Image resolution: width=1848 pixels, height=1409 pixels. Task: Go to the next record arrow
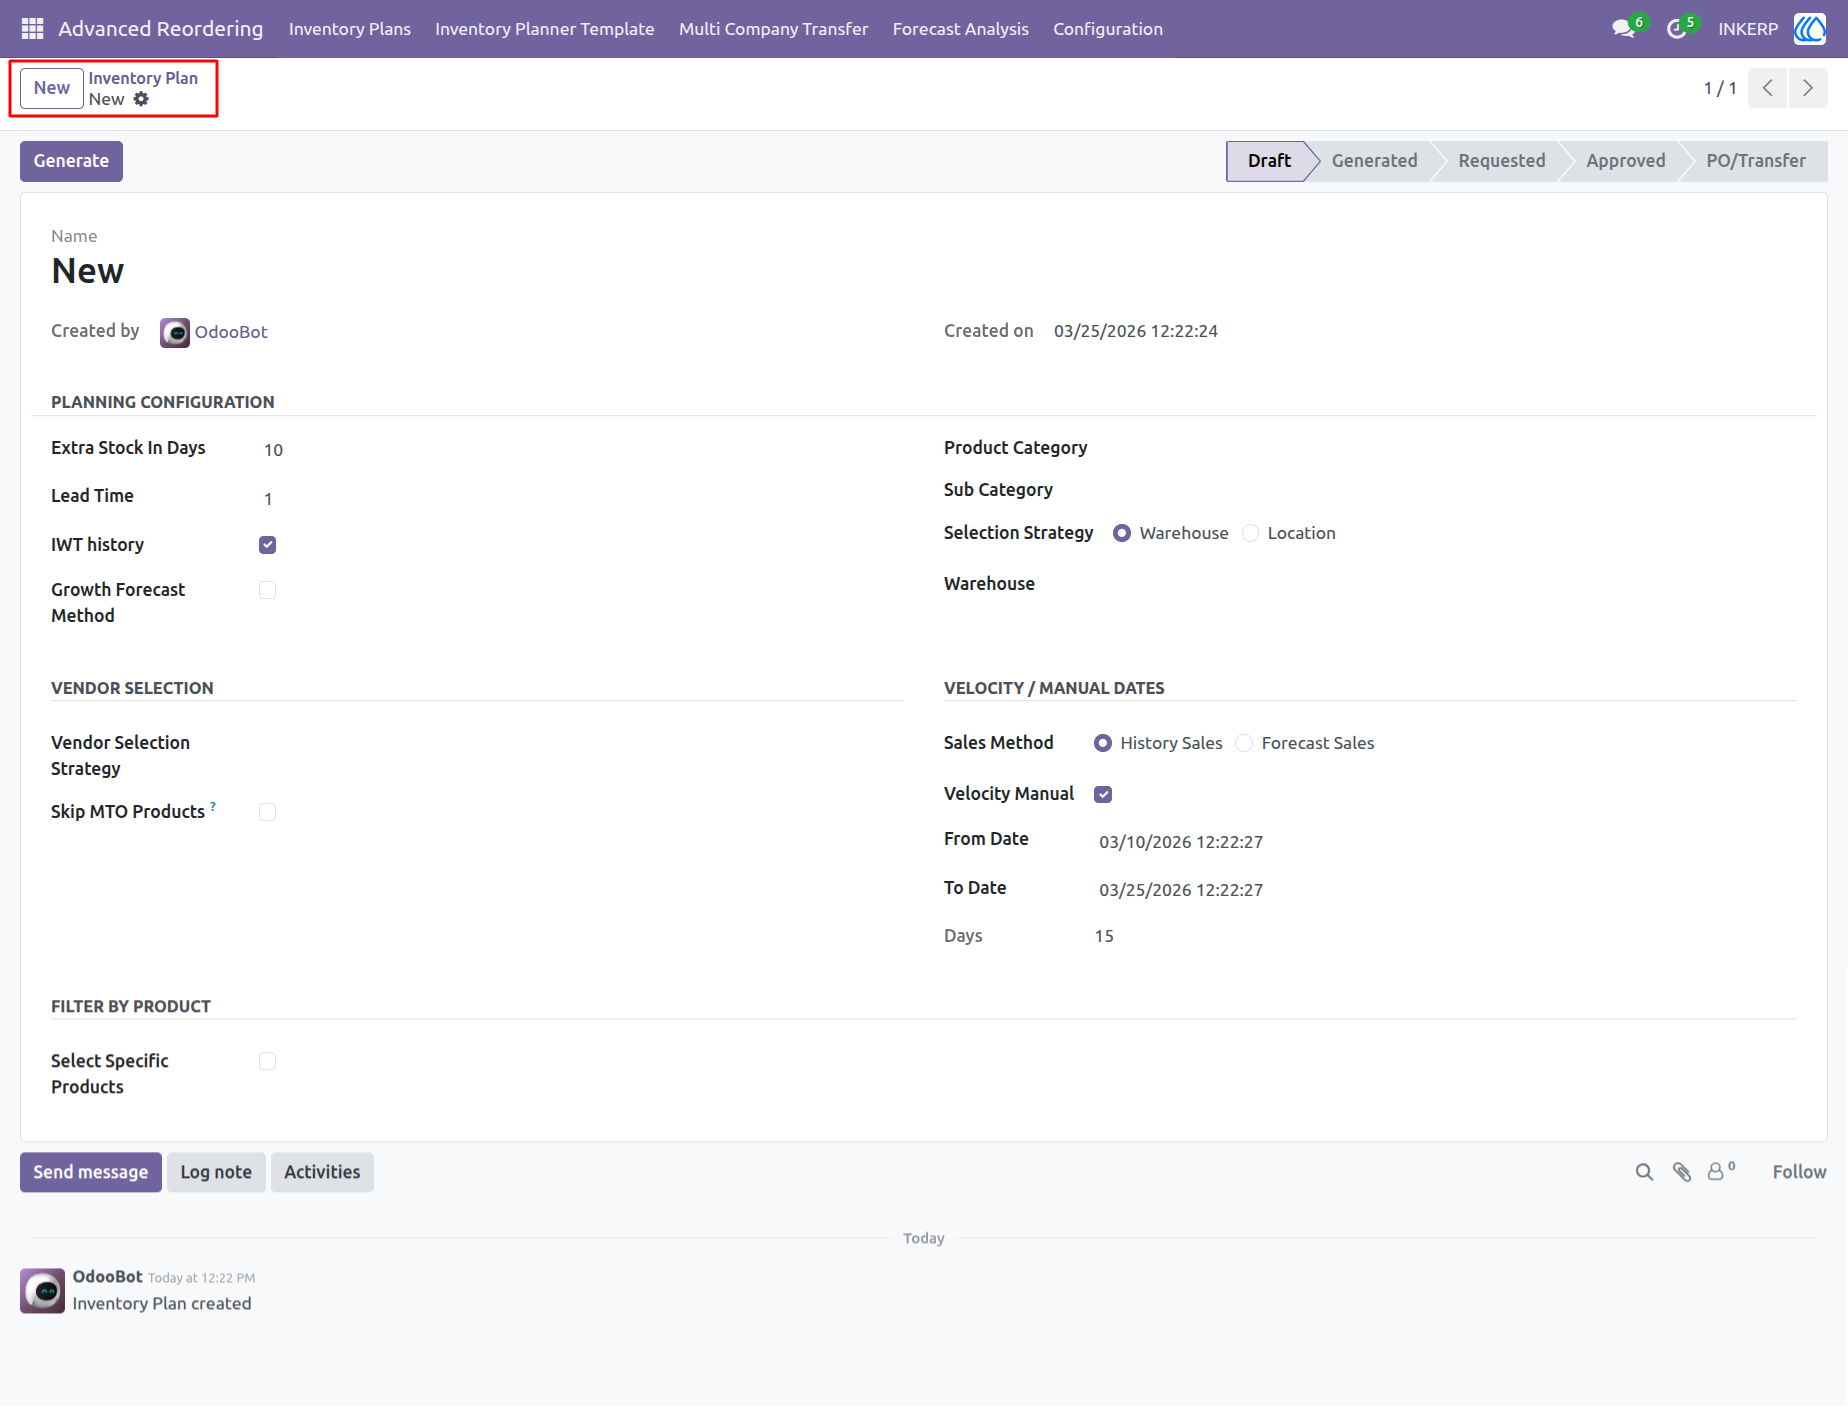pyautogui.click(x=1808, y=88)
